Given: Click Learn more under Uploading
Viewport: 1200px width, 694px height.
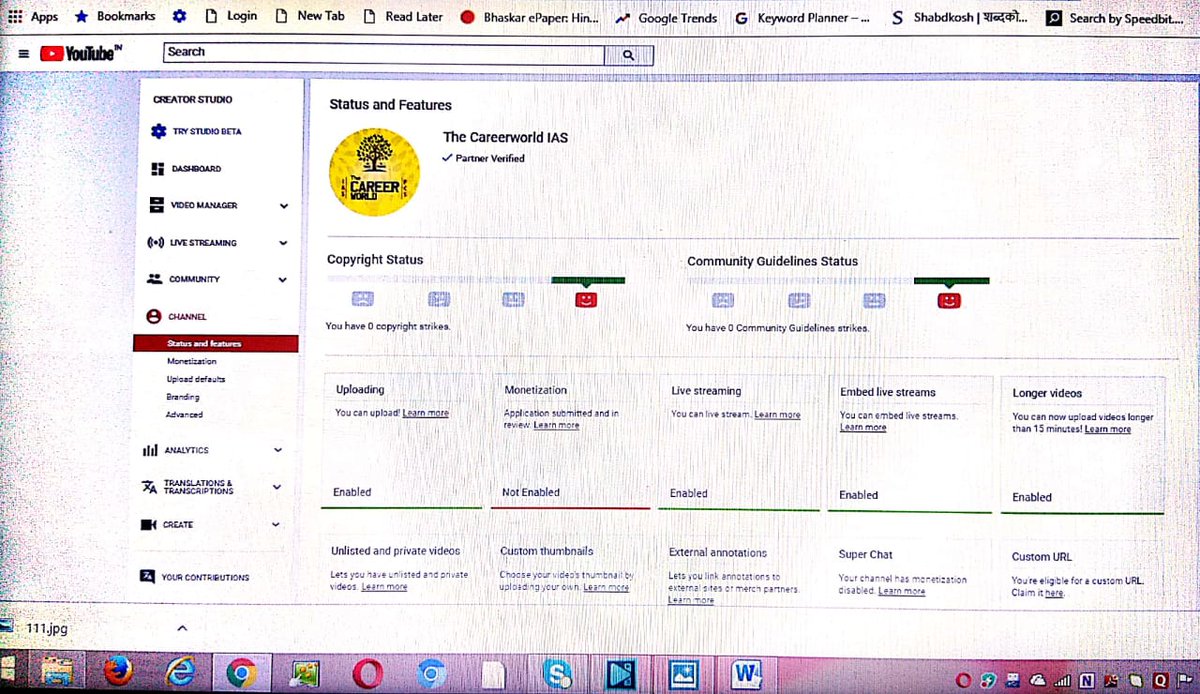Looking at the screenshot, I should 425,413.
